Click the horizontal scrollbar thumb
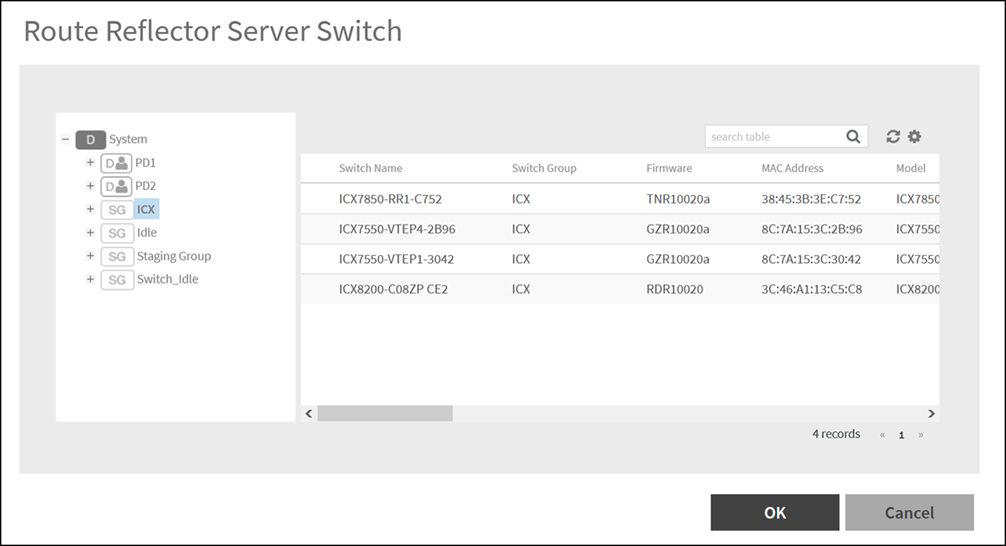 [385, 414]
